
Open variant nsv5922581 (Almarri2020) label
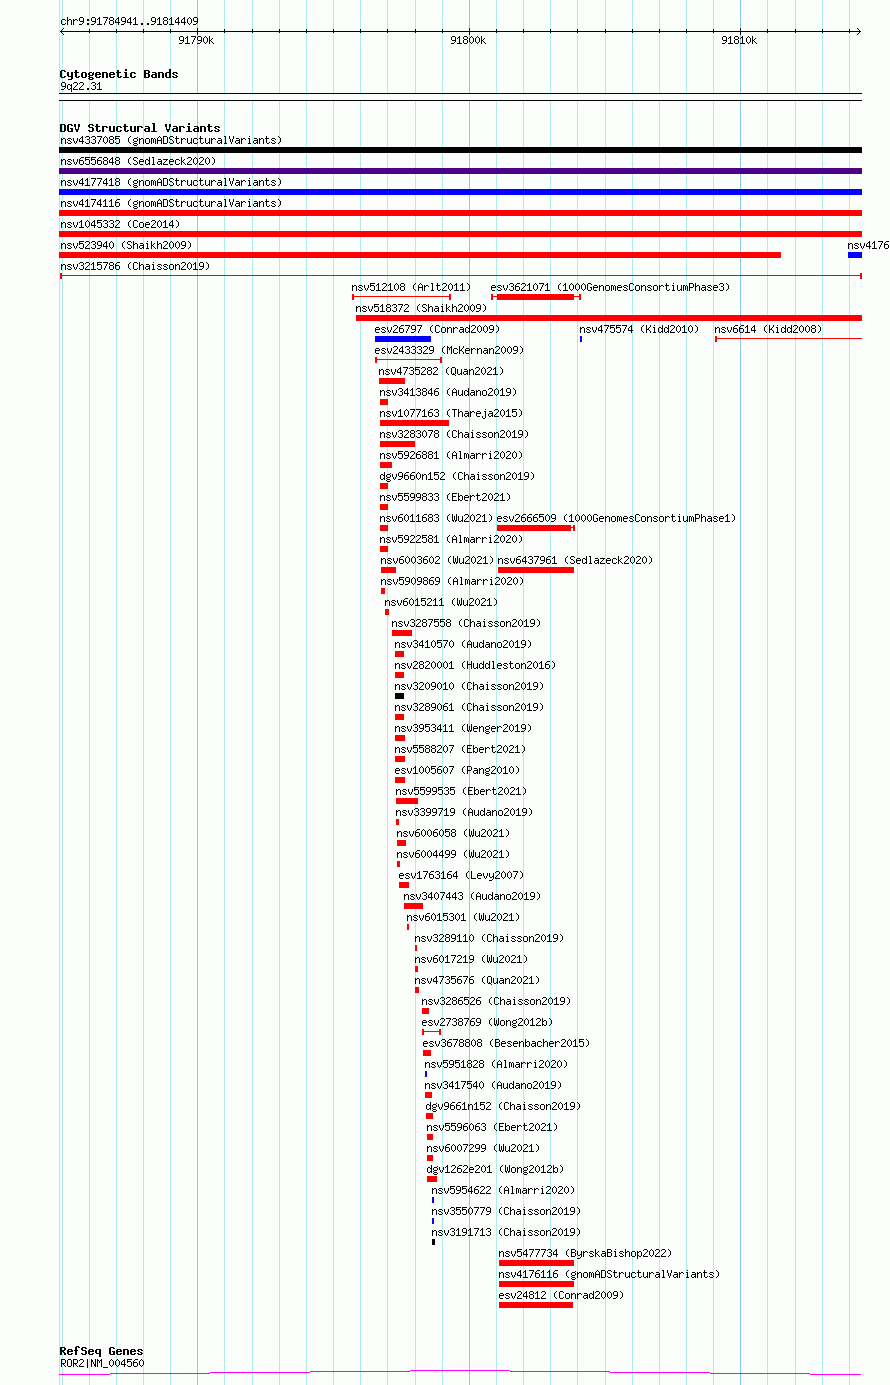tap(452, 539)
